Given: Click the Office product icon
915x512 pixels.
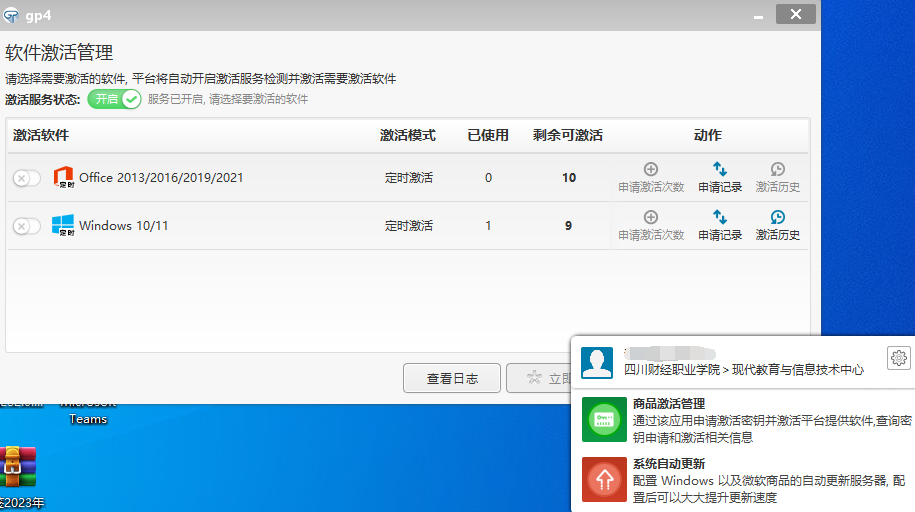Looking at the screenshot, I should click(x=64, y=178).
